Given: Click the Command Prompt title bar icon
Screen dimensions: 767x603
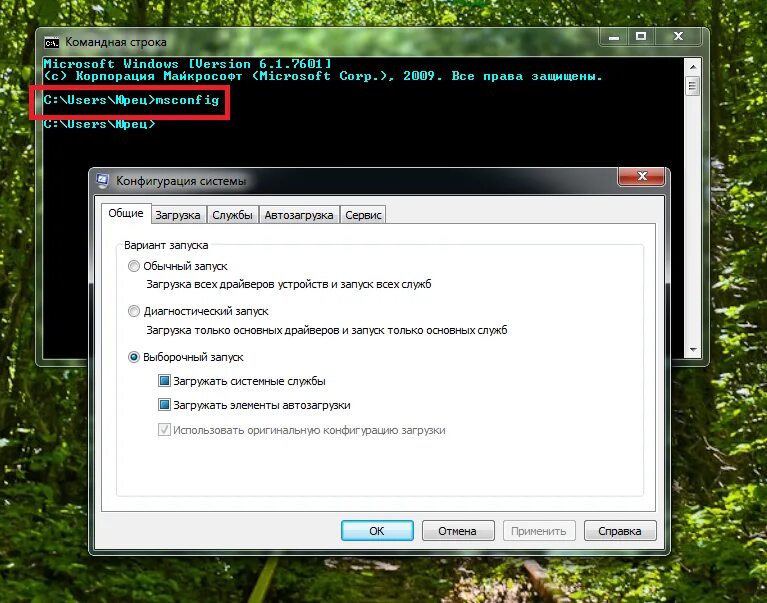Looking at the screenshot, I should (51, 43).
